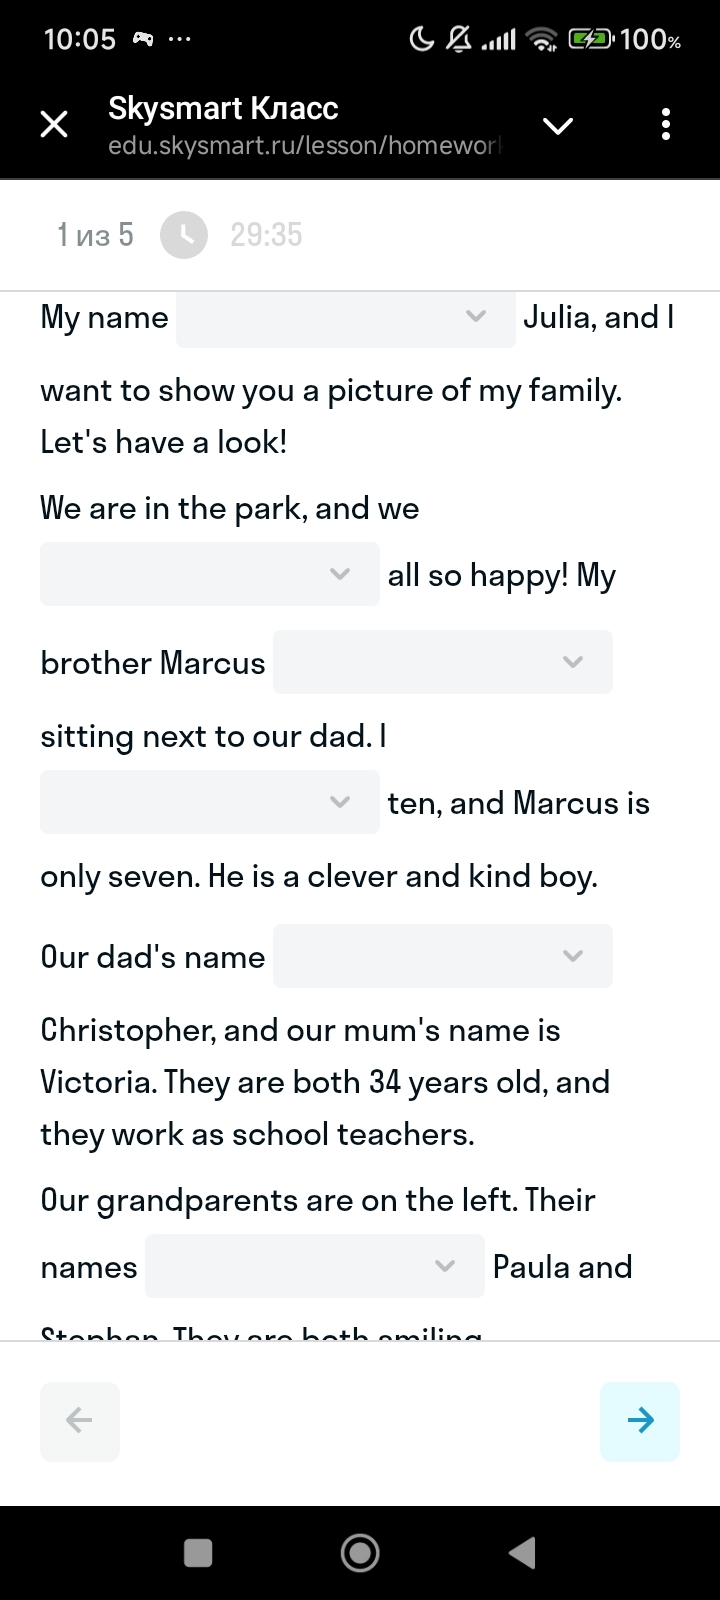Viewport: 720px width, 1600px height.
Task: Tap the battery icon in status bar
Action: (591, 39)
